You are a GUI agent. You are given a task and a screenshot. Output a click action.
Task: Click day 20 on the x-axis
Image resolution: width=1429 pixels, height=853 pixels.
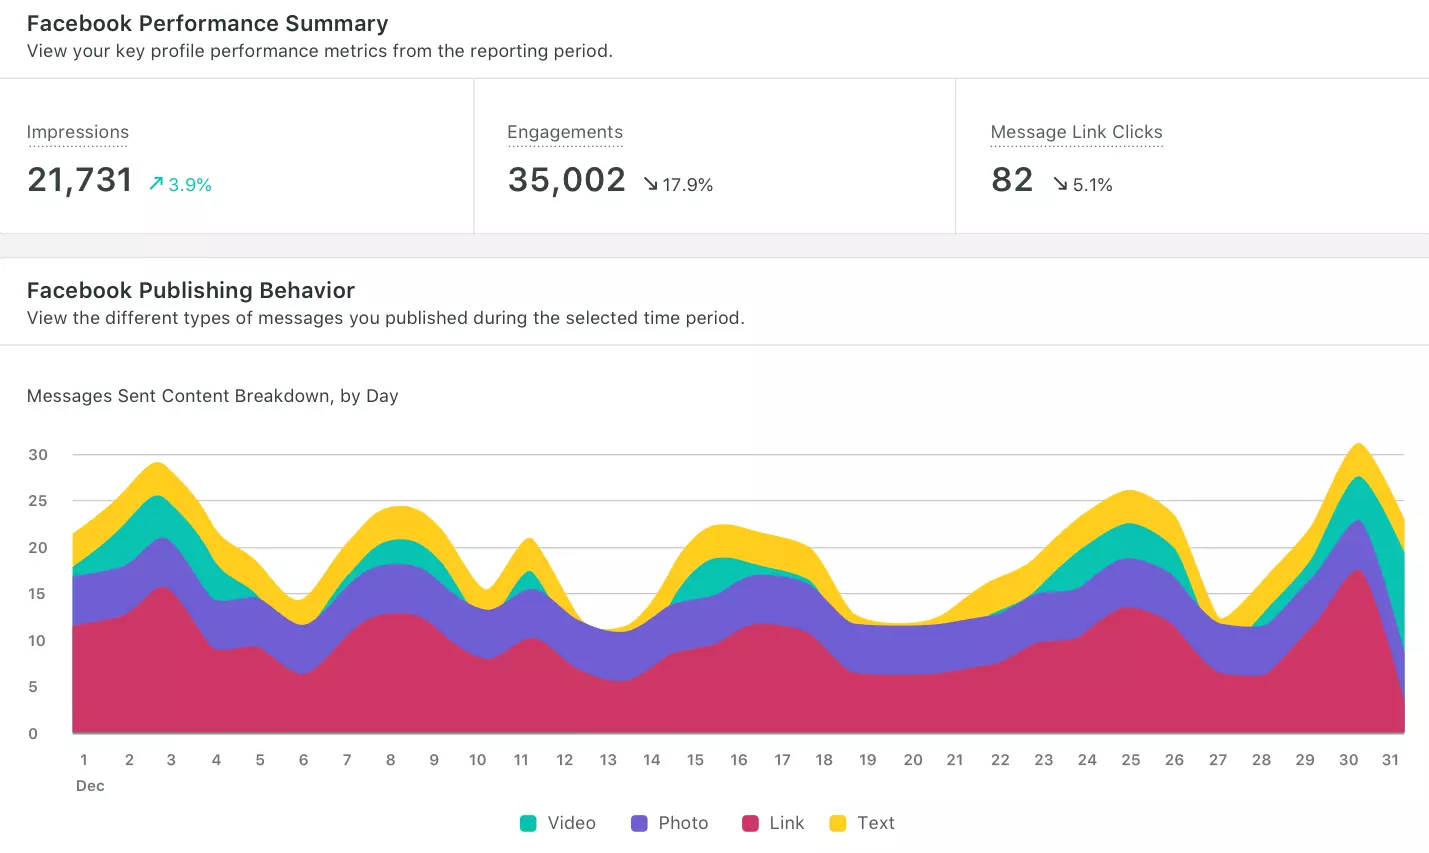[x=913, y=760]
